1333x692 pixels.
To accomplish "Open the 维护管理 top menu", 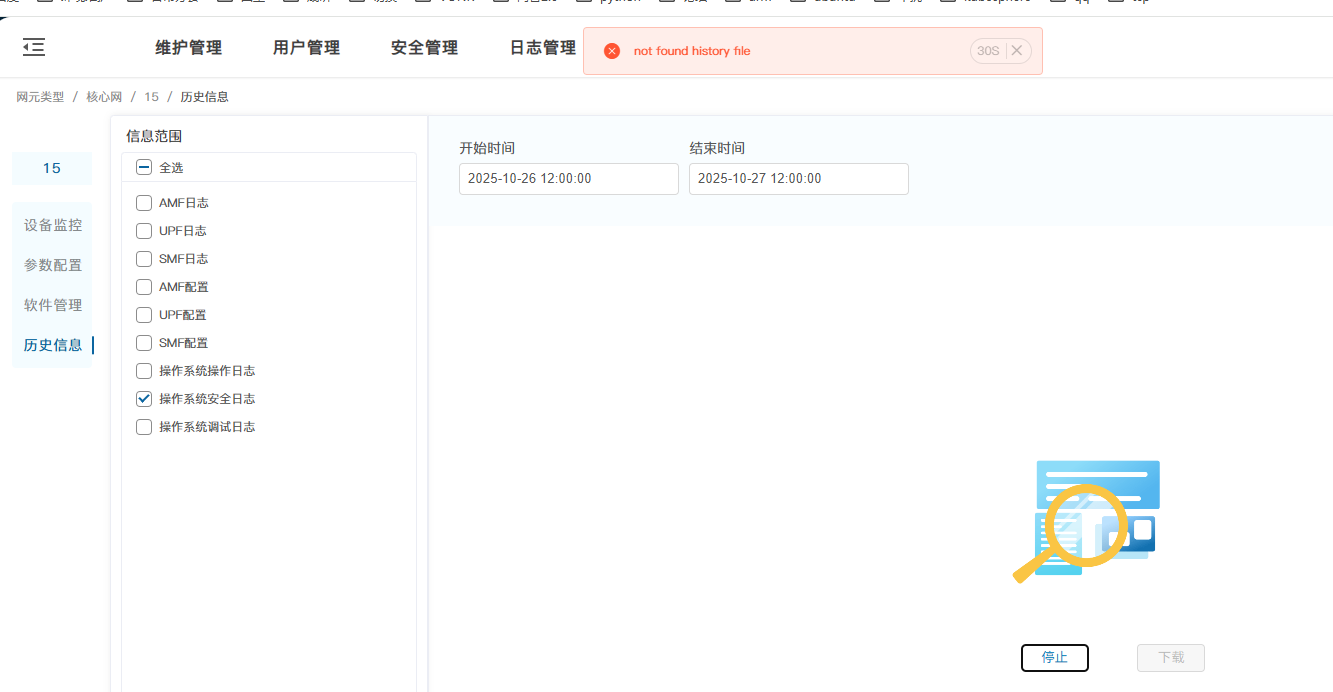I will [188, 48].
